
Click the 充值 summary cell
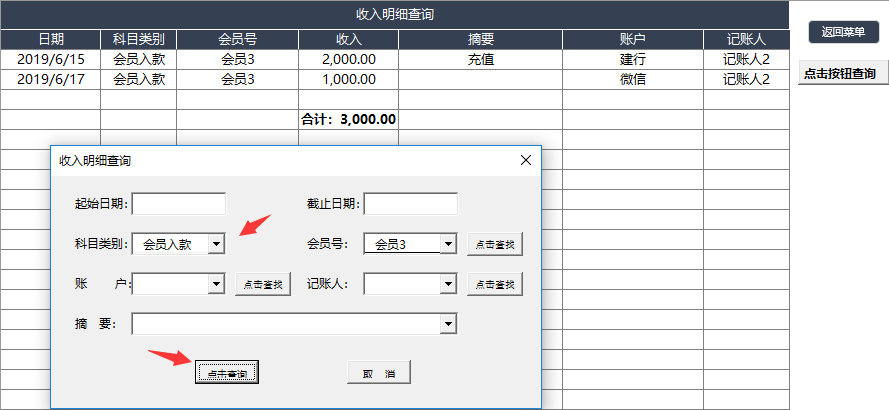pyautogui.click(x=481, y=60)
